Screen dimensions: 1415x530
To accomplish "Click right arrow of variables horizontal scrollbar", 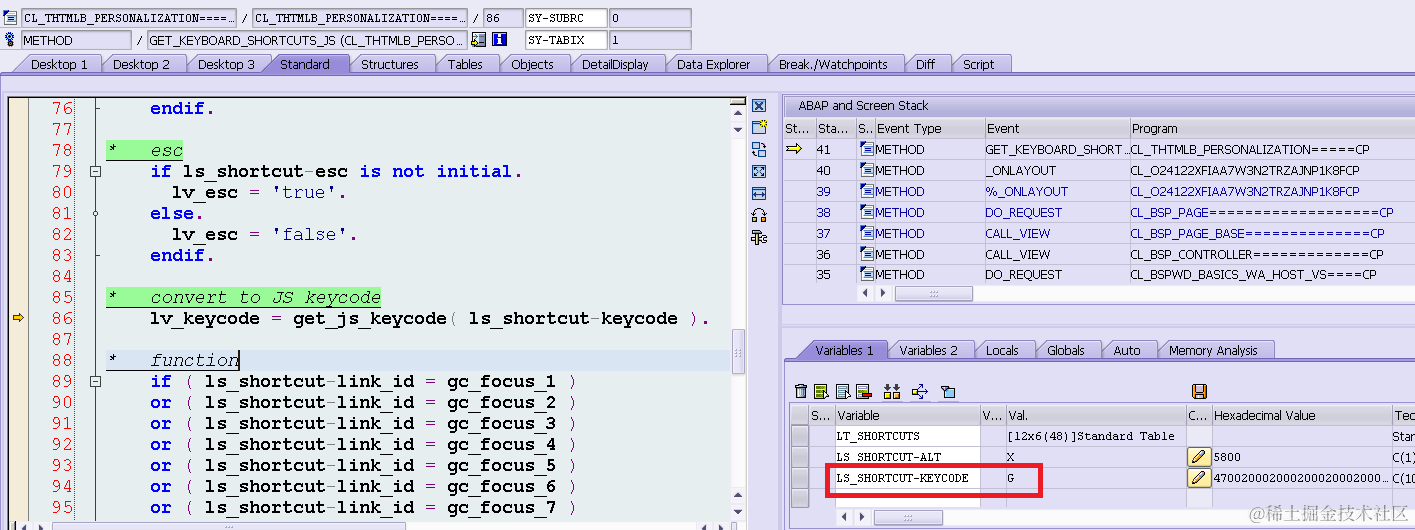I will pos(860,517).
